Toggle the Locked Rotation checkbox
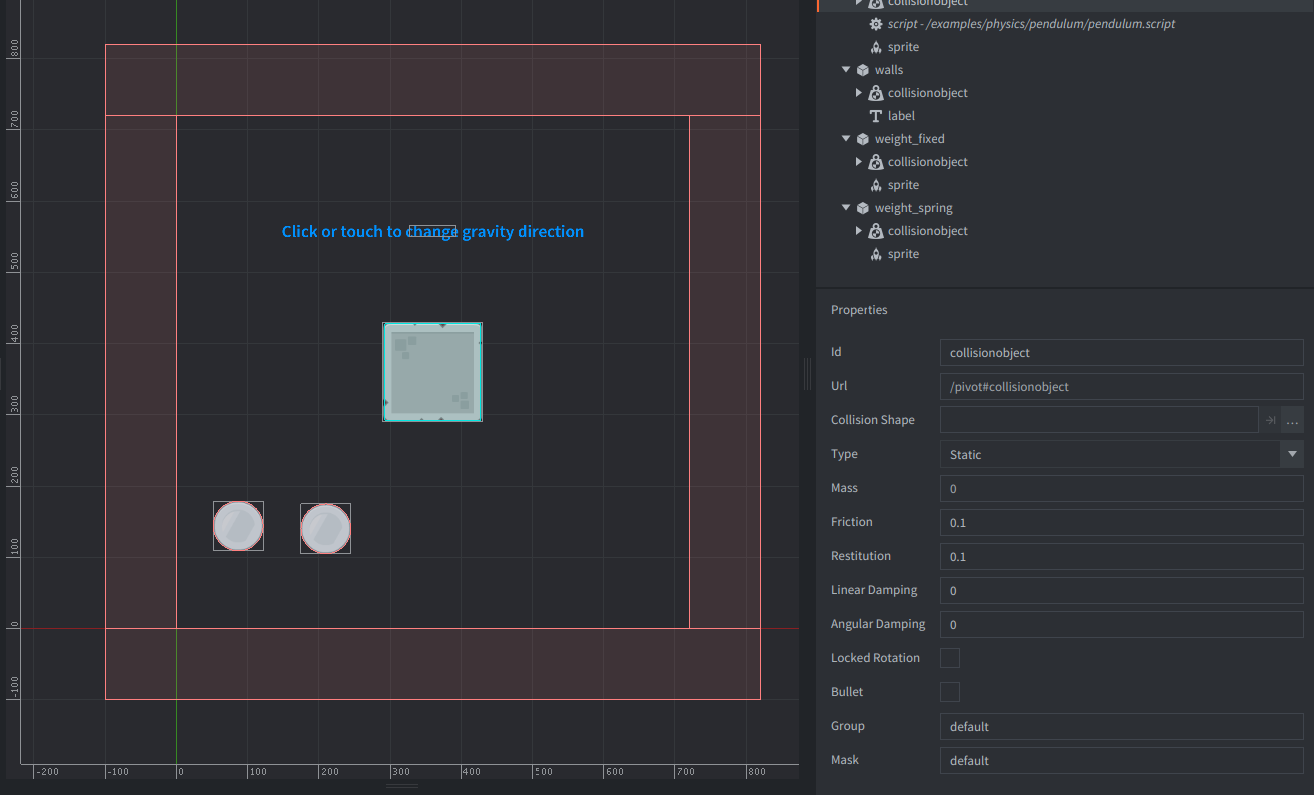The image size is (1314, 795). (950, 658)
